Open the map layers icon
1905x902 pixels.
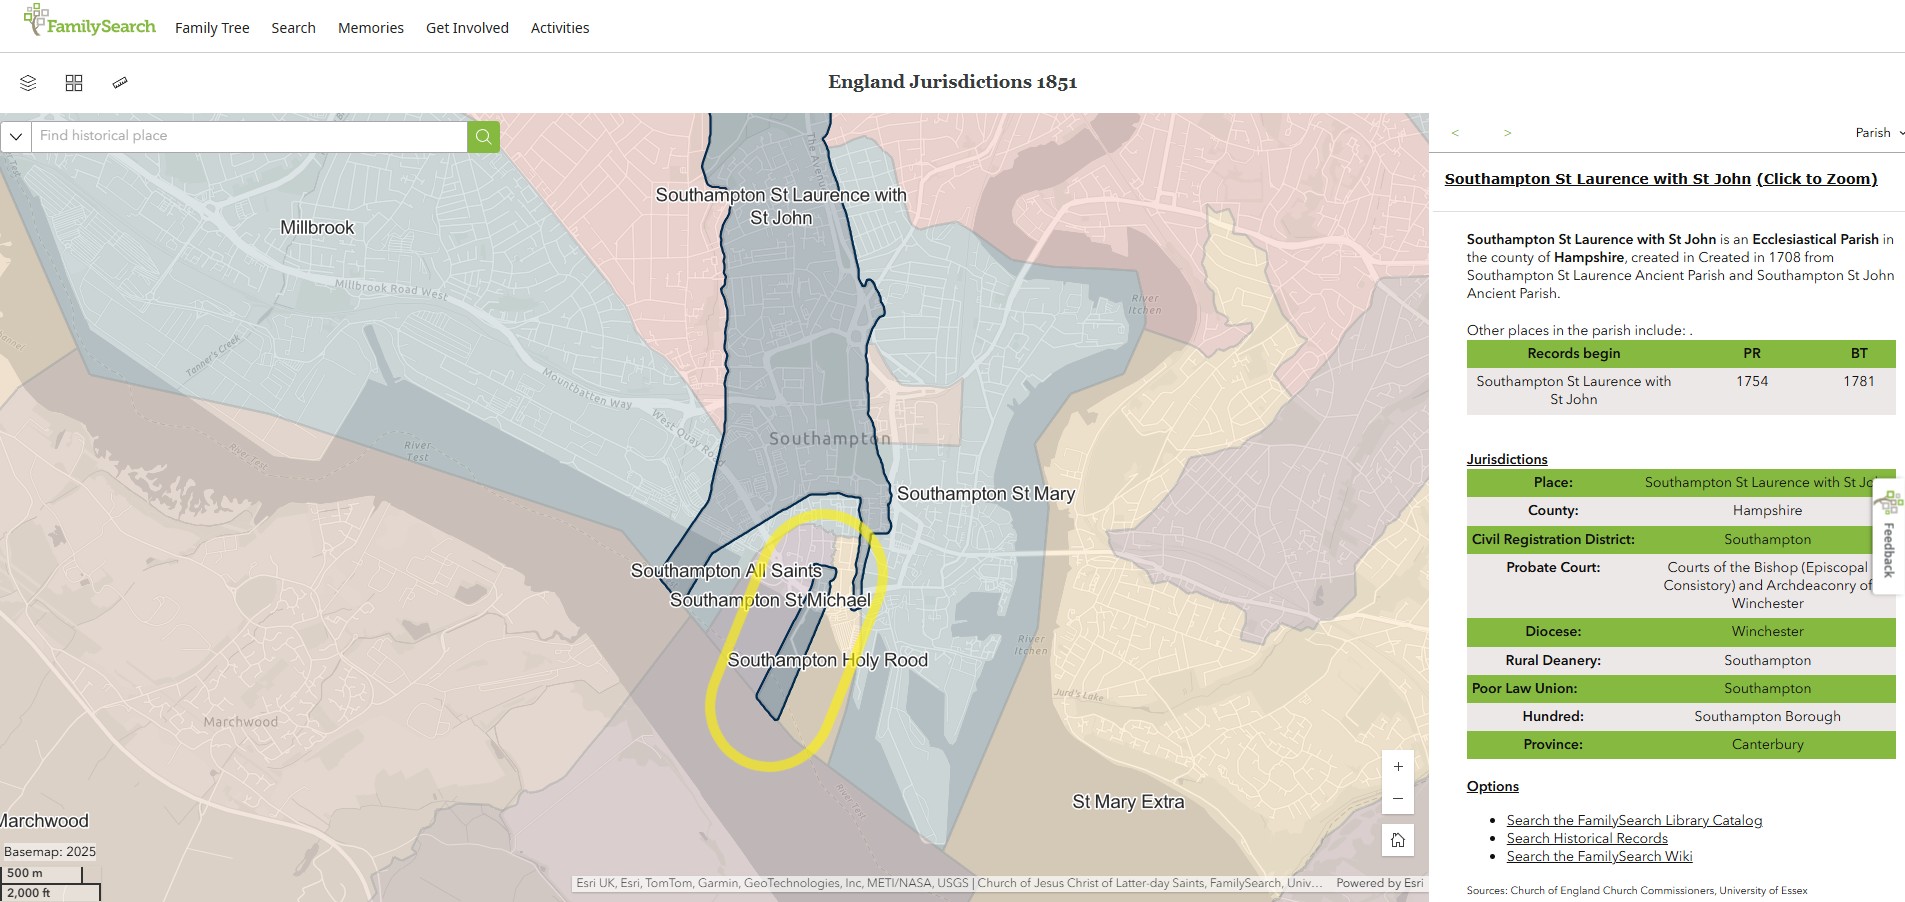(28, 83)
